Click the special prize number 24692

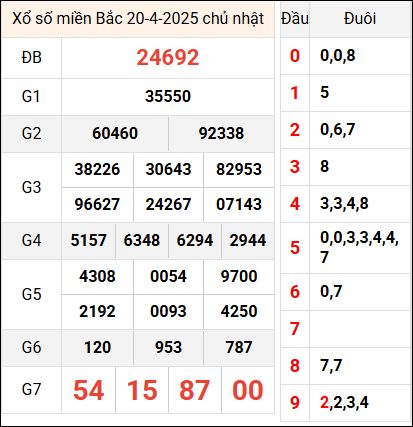click(168, 57)
